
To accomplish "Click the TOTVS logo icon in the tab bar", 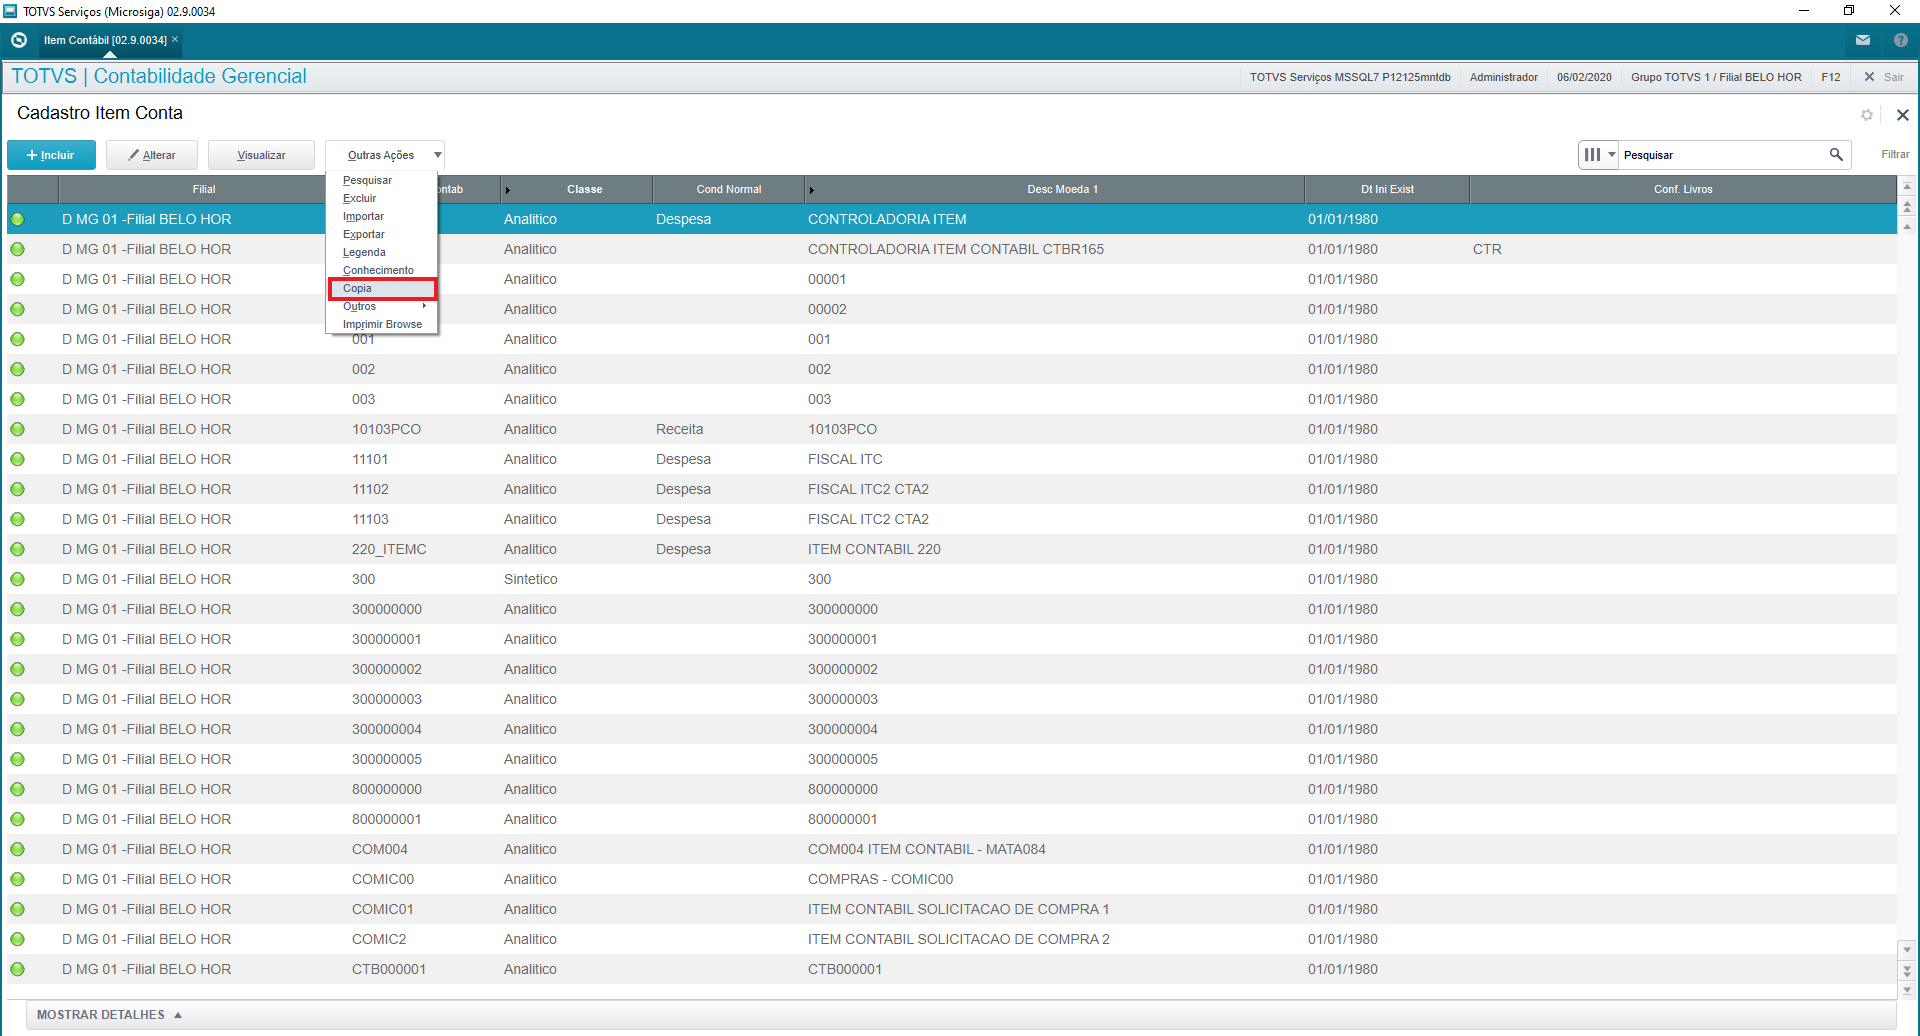I will coord(19,40).
